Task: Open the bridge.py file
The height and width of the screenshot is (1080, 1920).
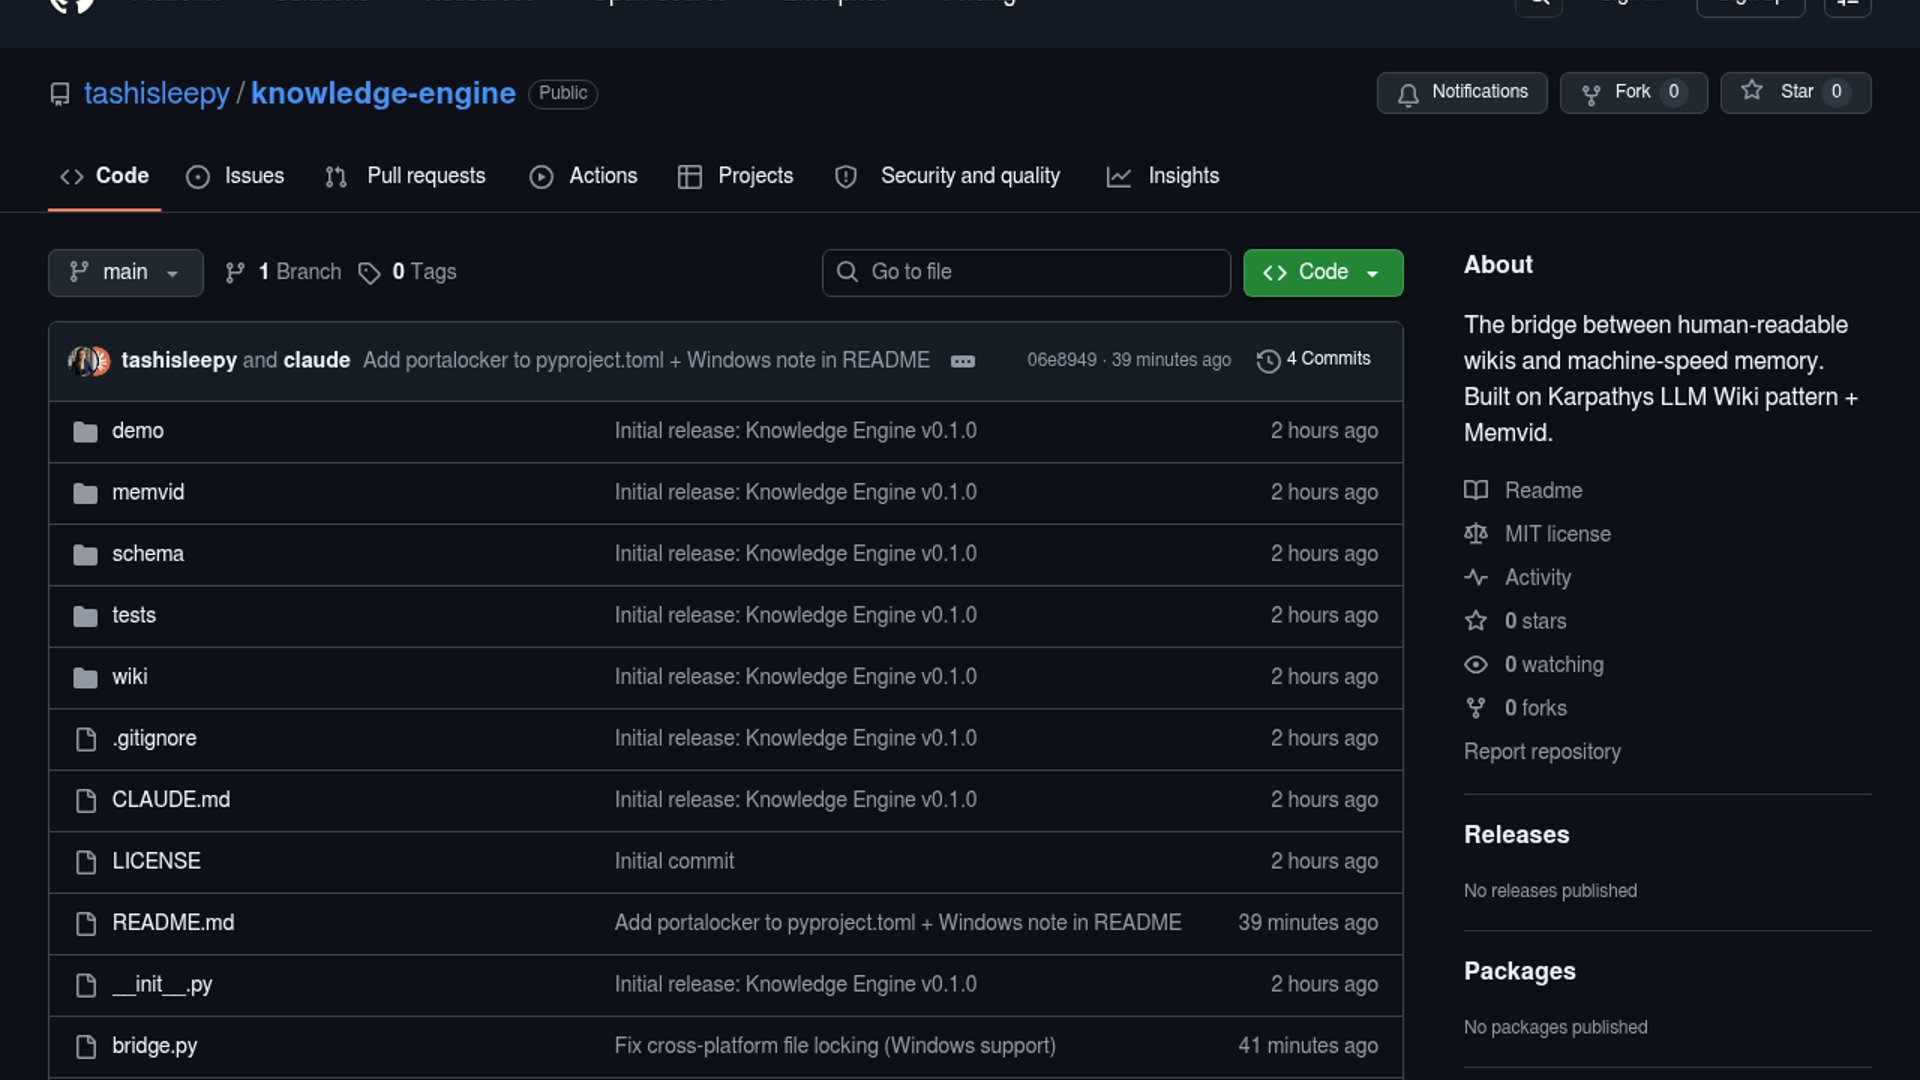Action: pos(154,1046)
